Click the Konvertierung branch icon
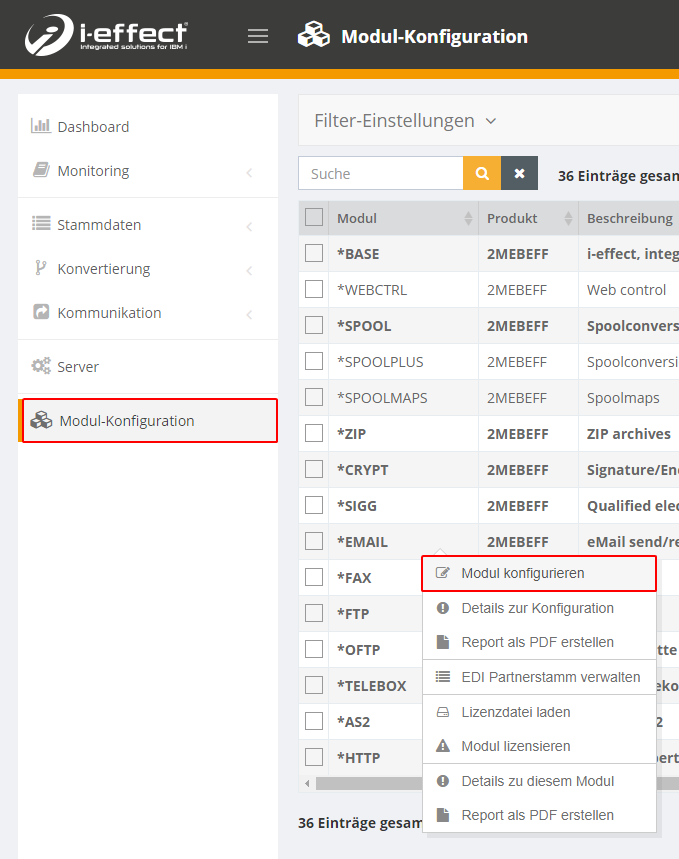Screen dimensions: 679x859 click(41, 268)
